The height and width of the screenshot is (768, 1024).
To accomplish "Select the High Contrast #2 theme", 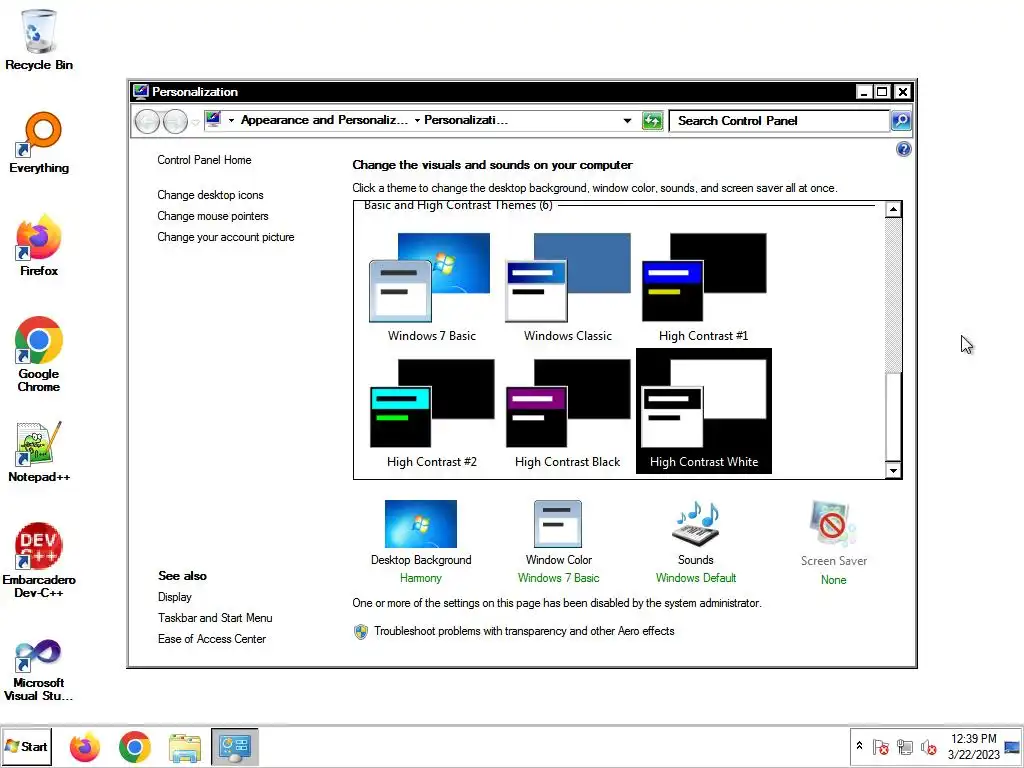I will point(432,413).
